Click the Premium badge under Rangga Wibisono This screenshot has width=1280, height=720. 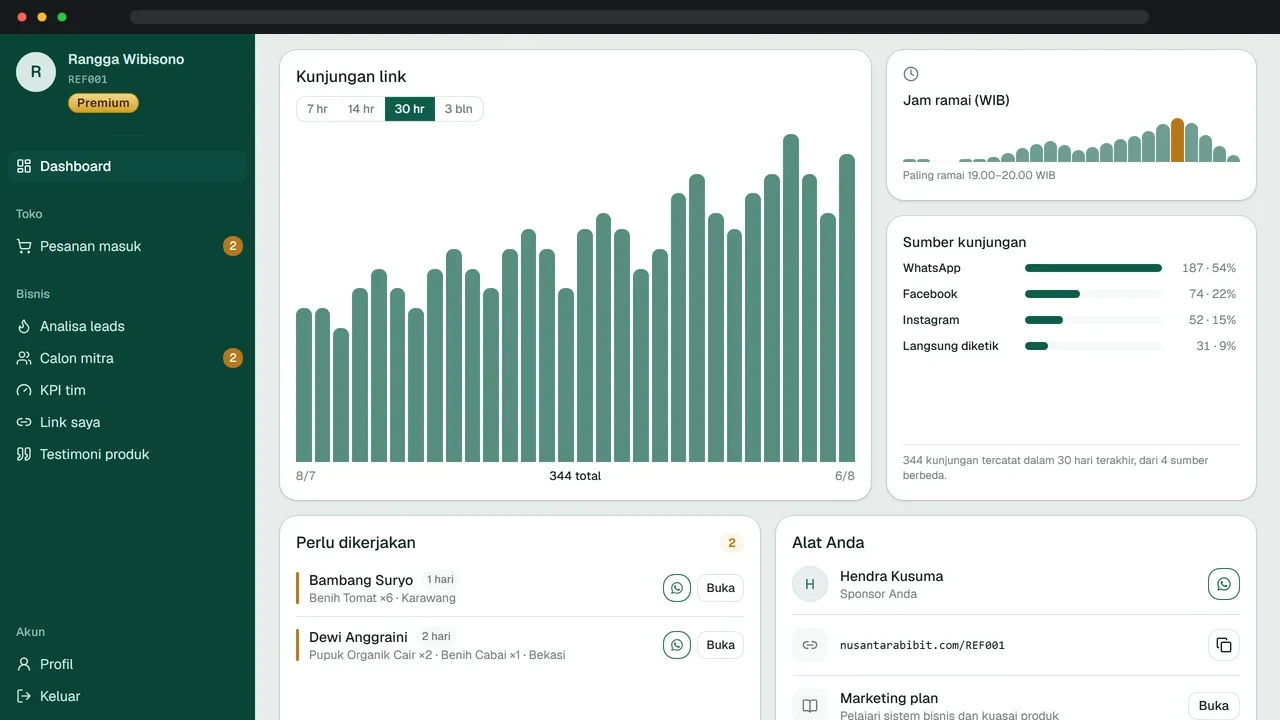tap(103, 103)
